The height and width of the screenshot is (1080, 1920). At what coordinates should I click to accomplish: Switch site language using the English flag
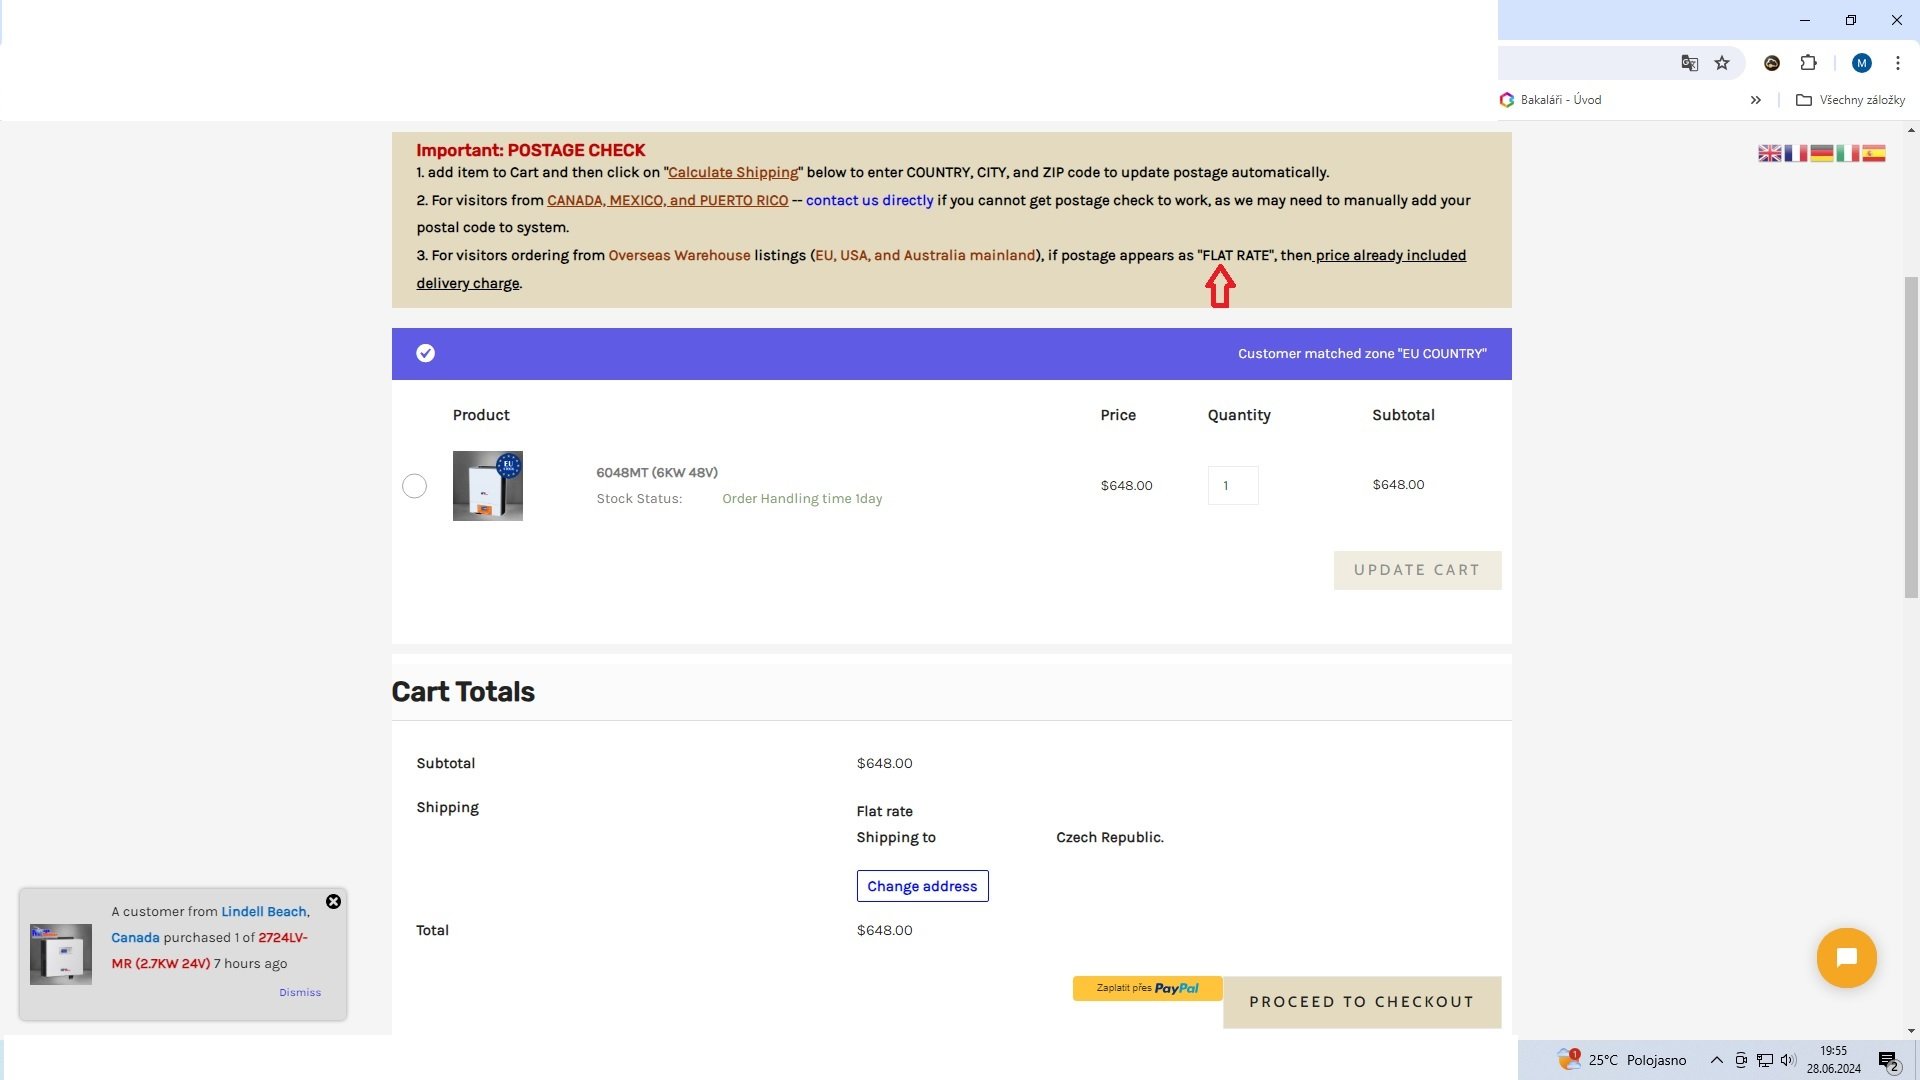pos(1769,153)
